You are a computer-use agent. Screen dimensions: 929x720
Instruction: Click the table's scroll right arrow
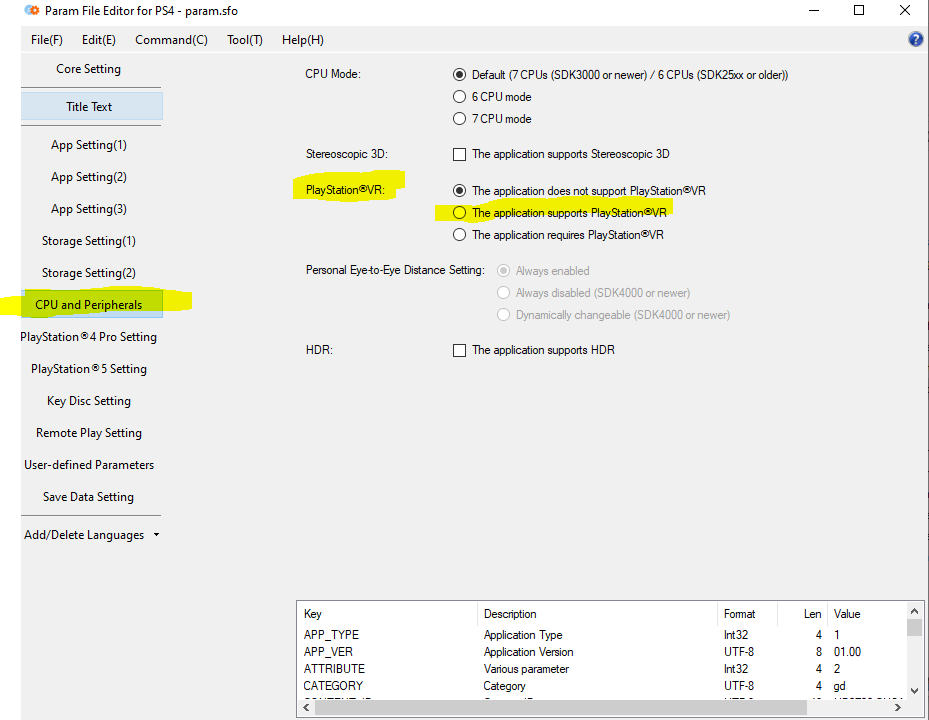coord(898,707)
